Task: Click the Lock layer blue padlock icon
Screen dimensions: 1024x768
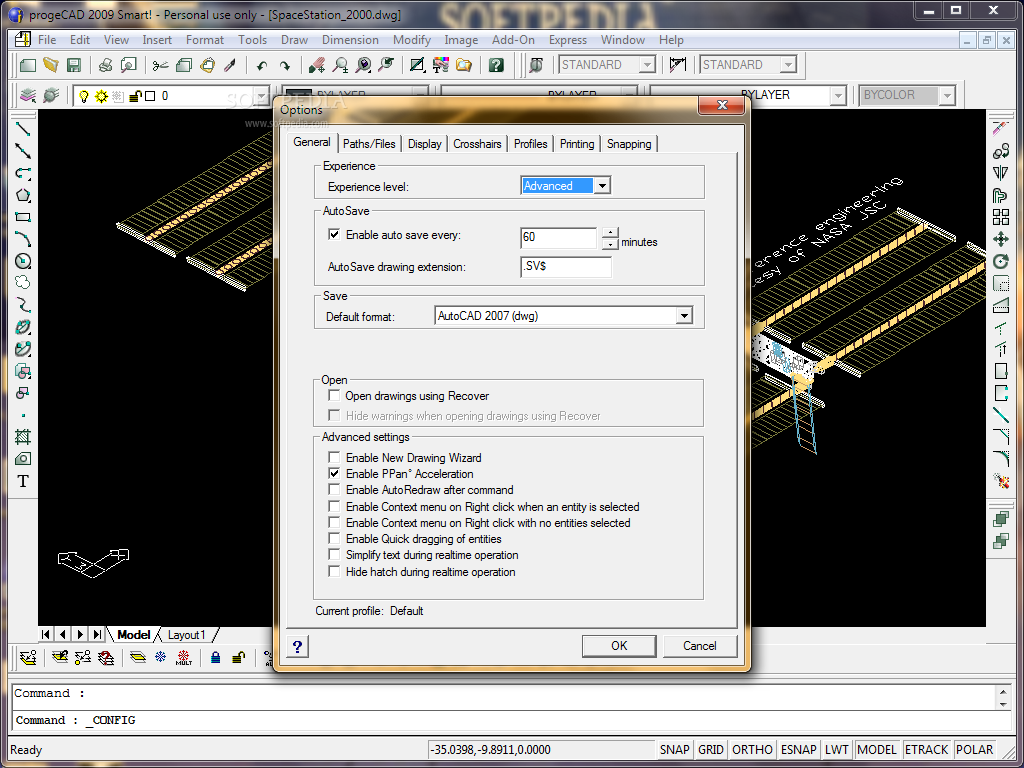Action: pos(216,657)
